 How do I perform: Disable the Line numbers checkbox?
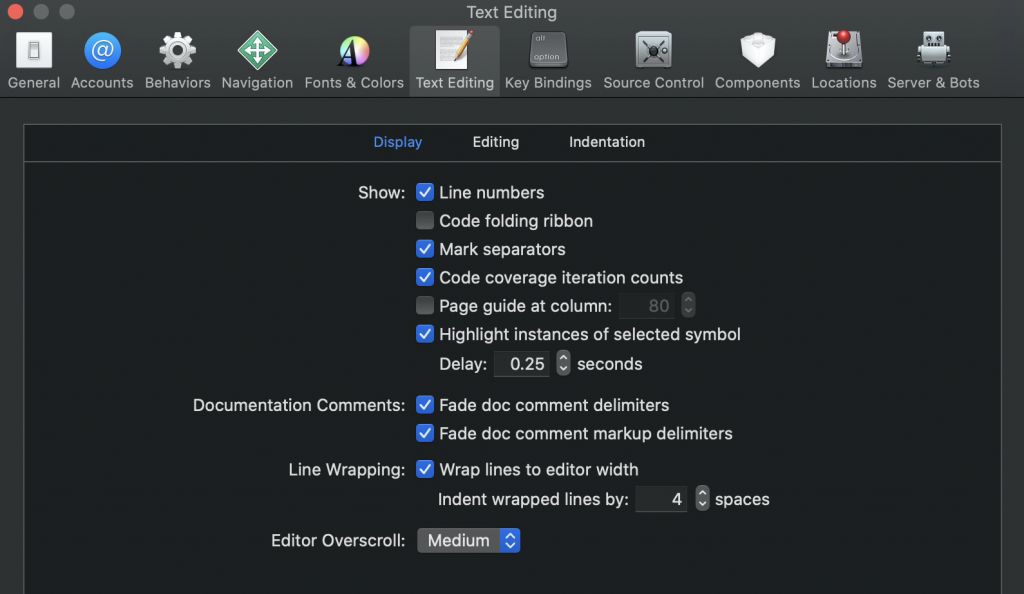coord(425,192)
